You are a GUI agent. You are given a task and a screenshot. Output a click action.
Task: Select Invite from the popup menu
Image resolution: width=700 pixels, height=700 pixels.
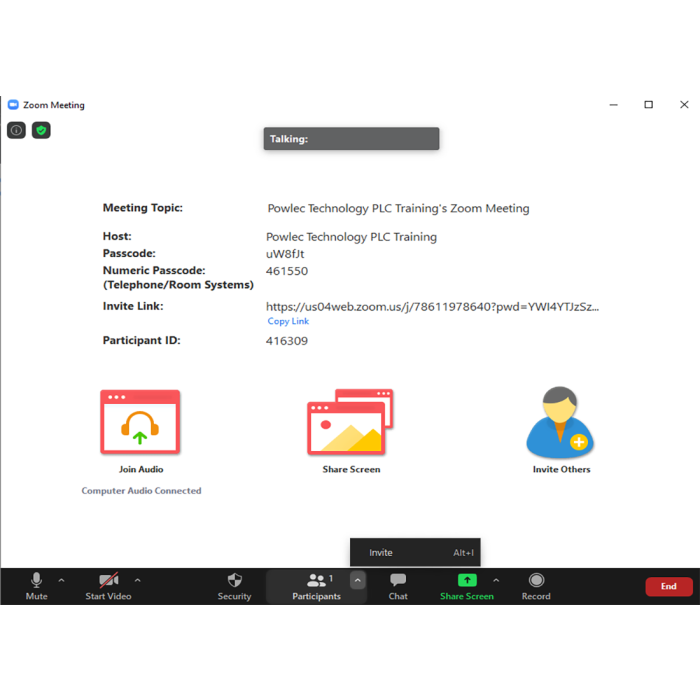coord(415,552)
